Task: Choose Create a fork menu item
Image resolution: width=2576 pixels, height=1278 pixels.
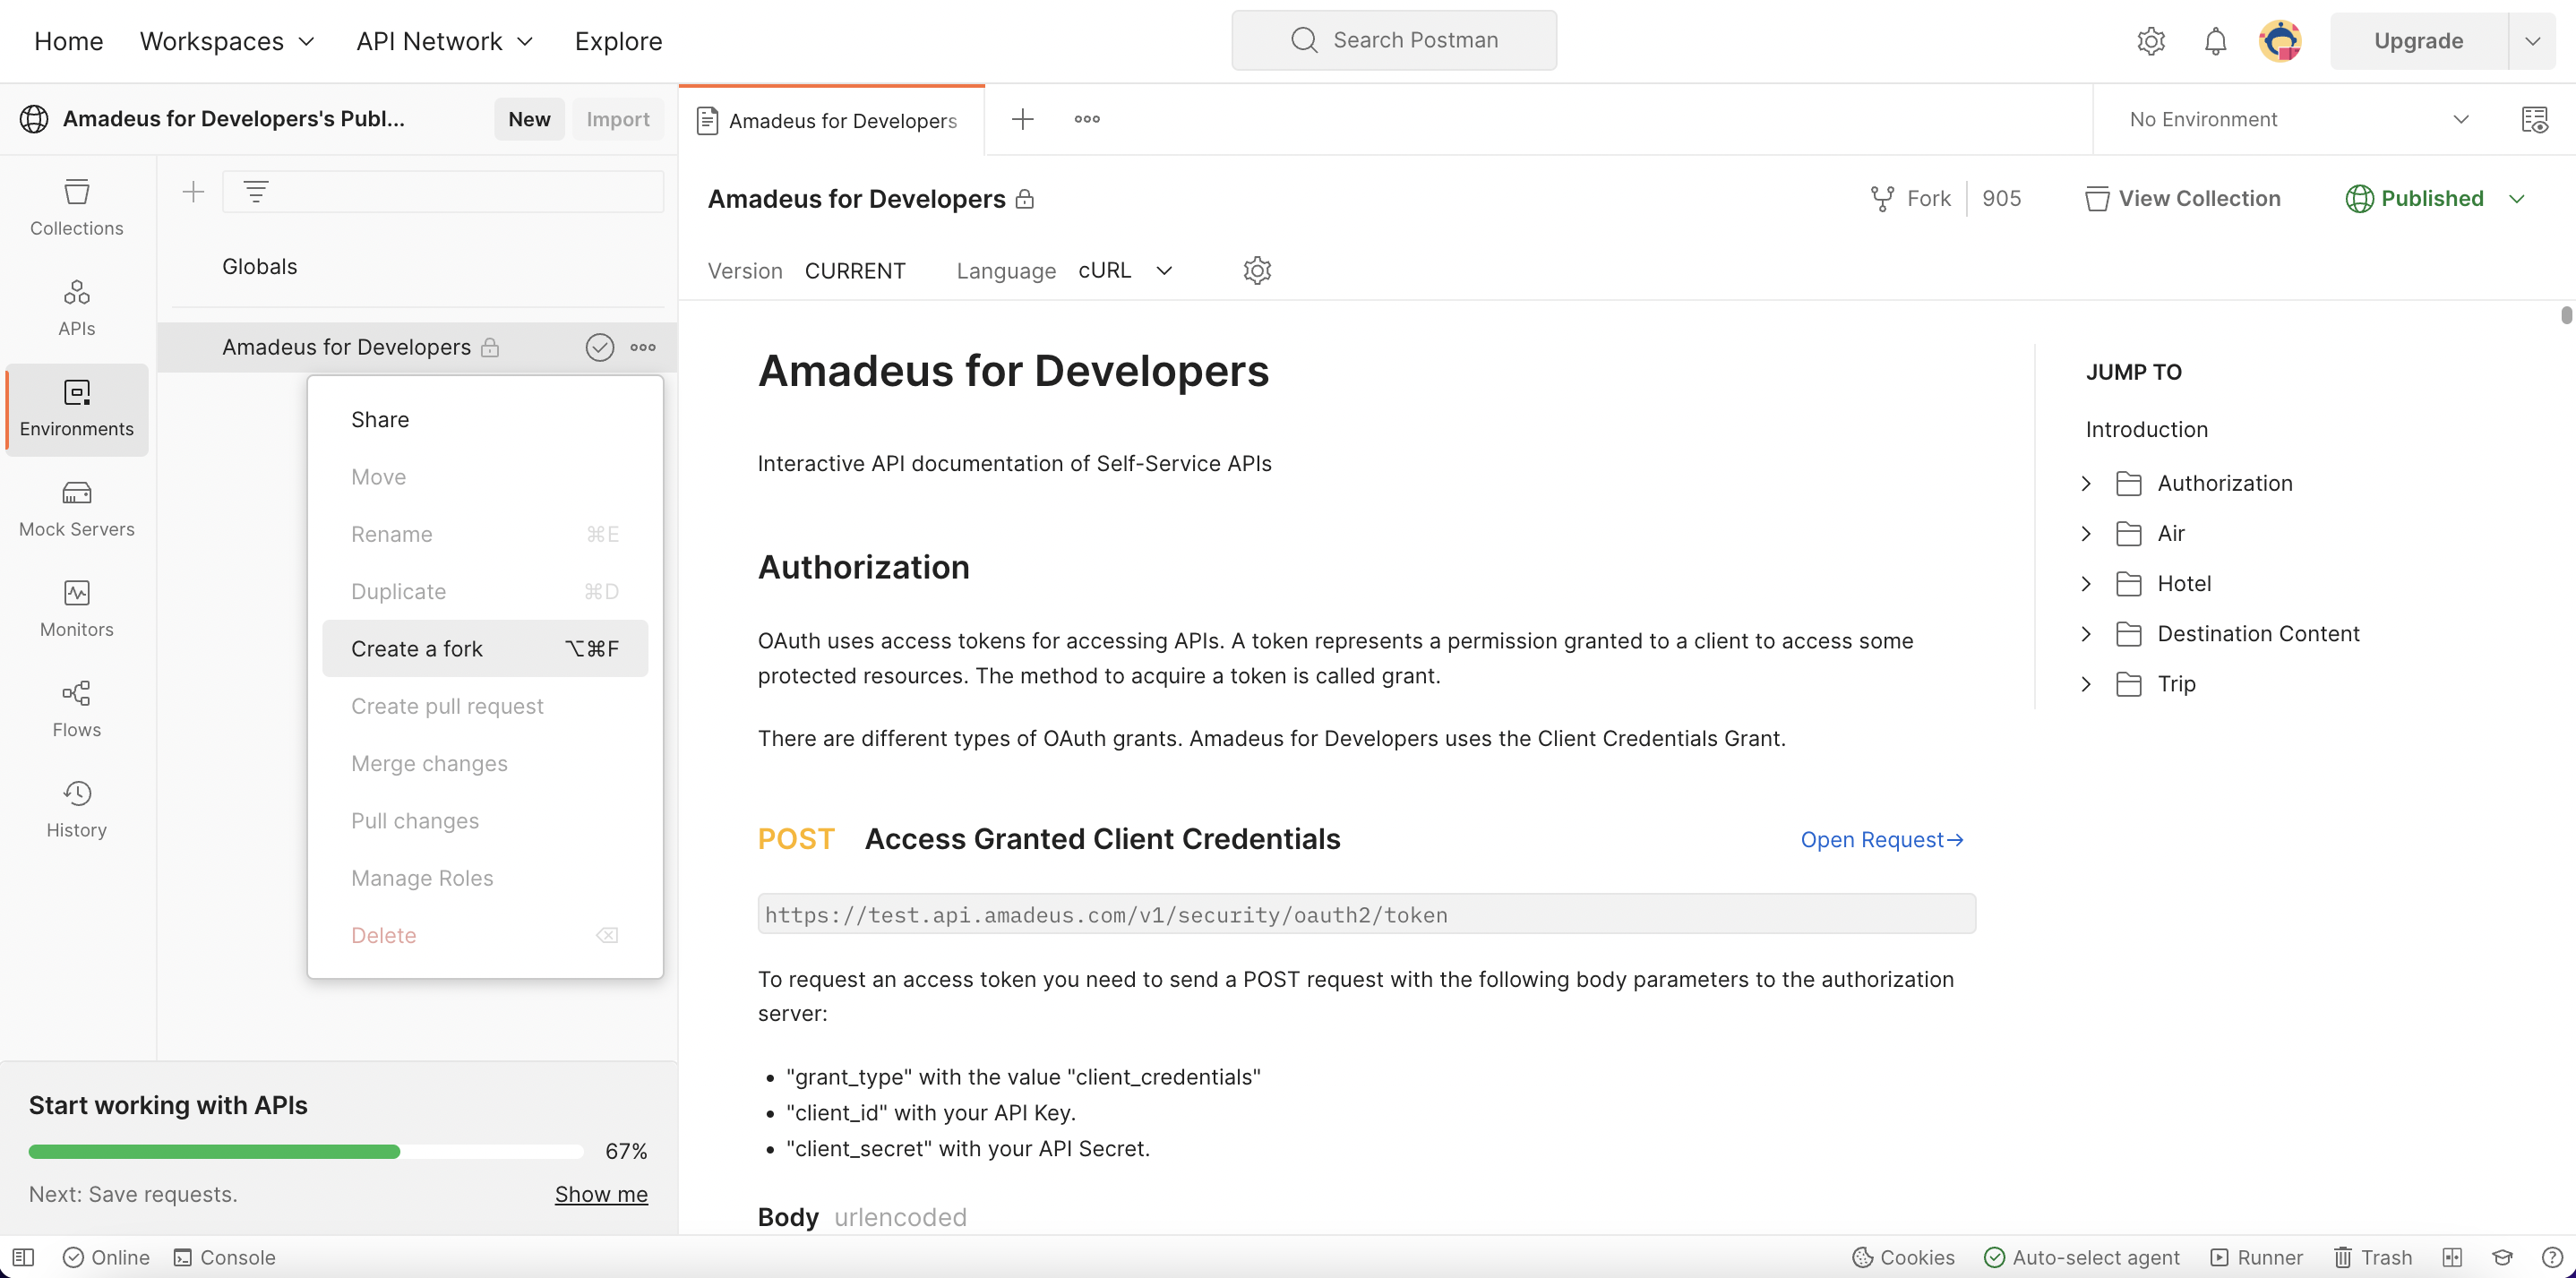Action: click(x=485, y=648)
